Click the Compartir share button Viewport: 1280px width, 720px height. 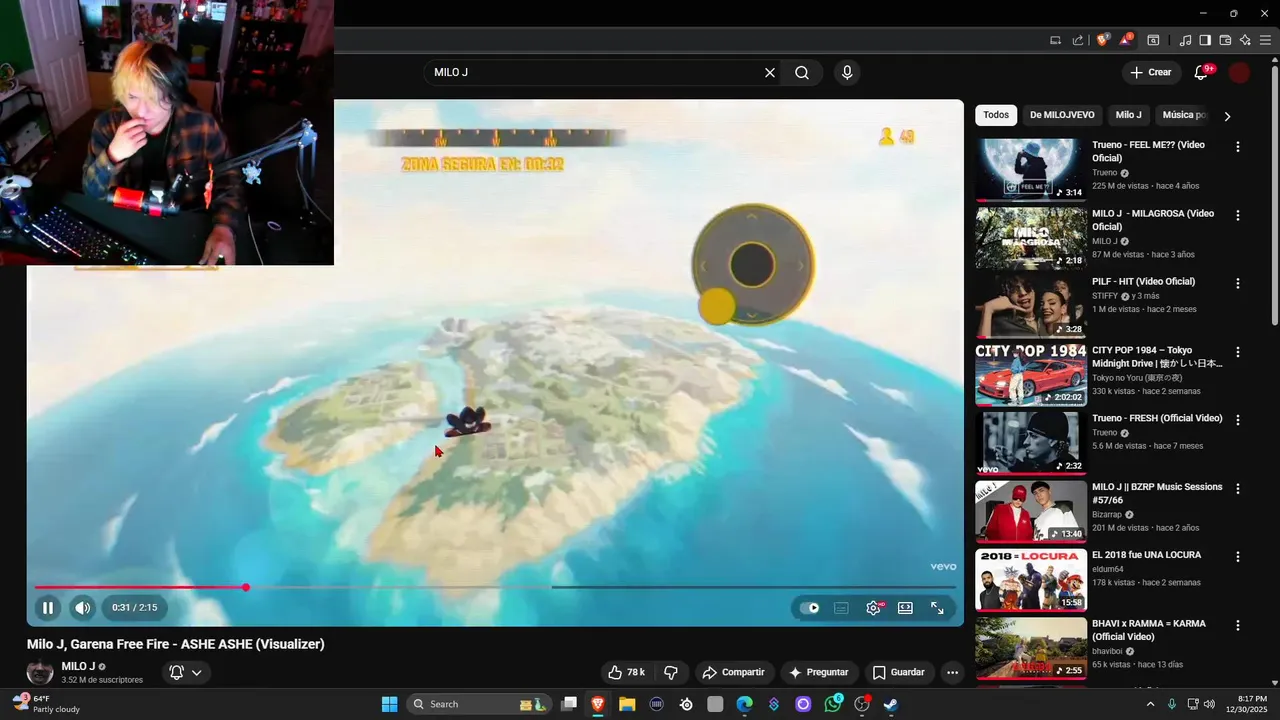(x=733, y=672)
